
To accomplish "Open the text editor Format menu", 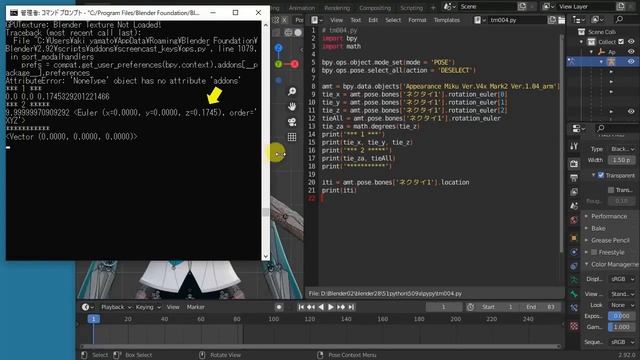I will (417, 20).
